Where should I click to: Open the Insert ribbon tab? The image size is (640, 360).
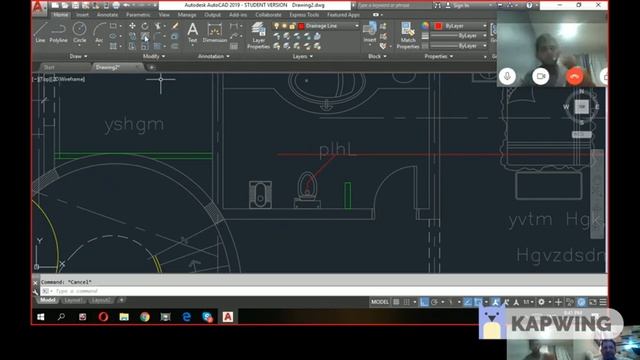coord(82,15)
